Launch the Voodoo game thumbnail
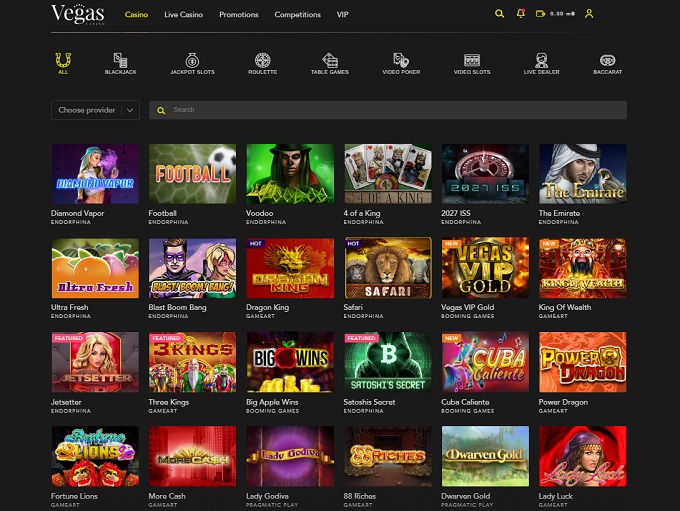This screenshot has height=511, width=680. coord(290,174)
